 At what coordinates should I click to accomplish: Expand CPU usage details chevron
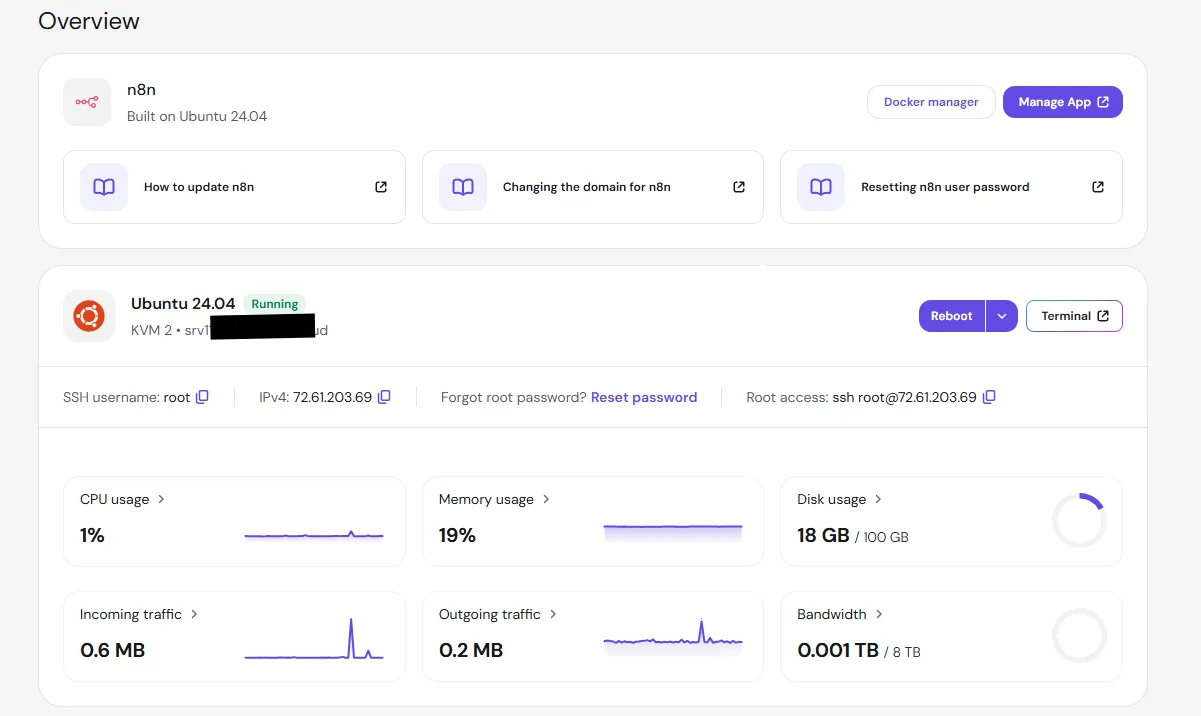click(161, 499)
